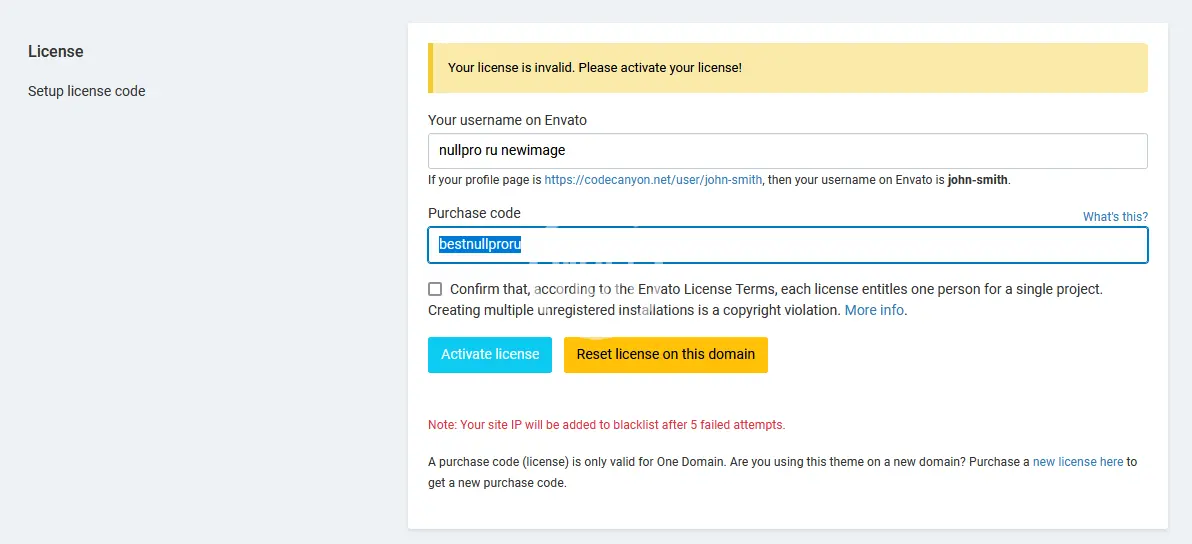Click the Confirm that license terms label text
The height and width of the screenshot is (544, 1192).
pyautogui.click(x=776, y=289)
